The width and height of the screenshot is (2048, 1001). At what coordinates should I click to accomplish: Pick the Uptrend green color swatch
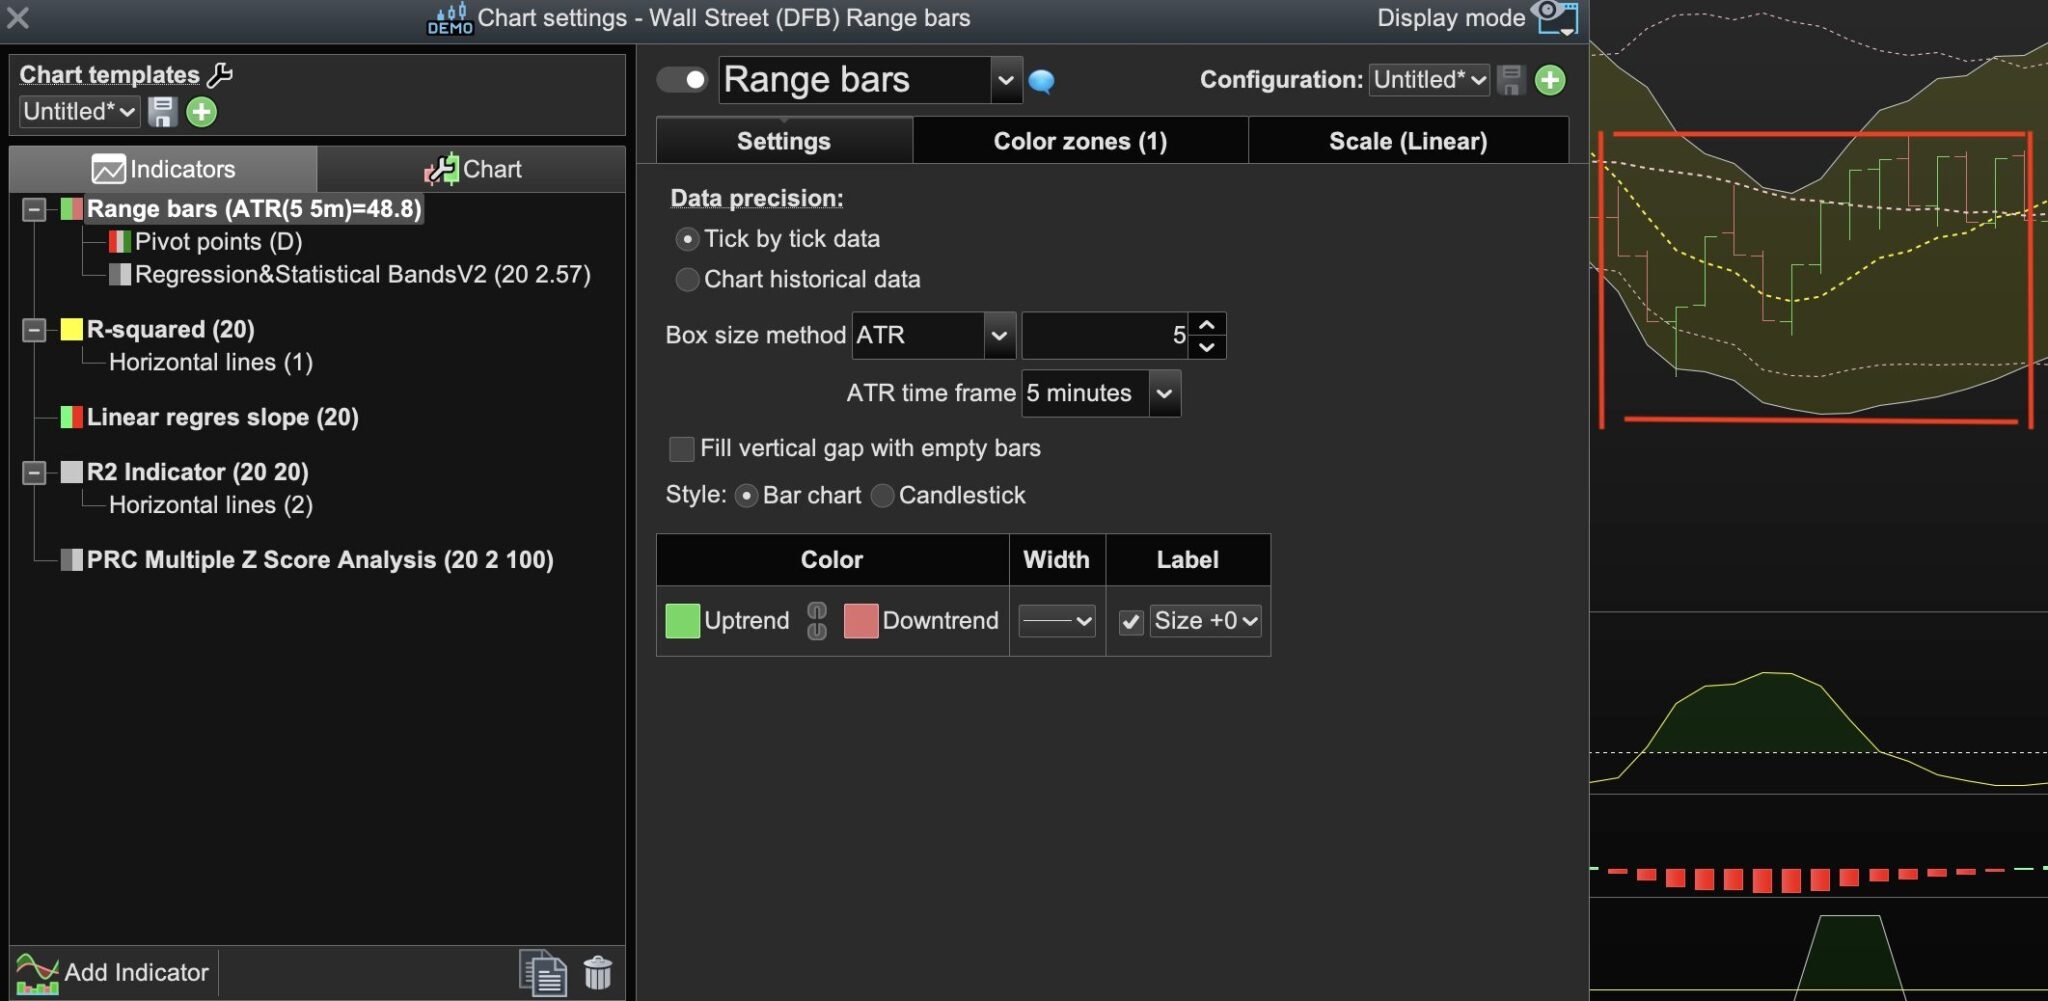point(682,621)
